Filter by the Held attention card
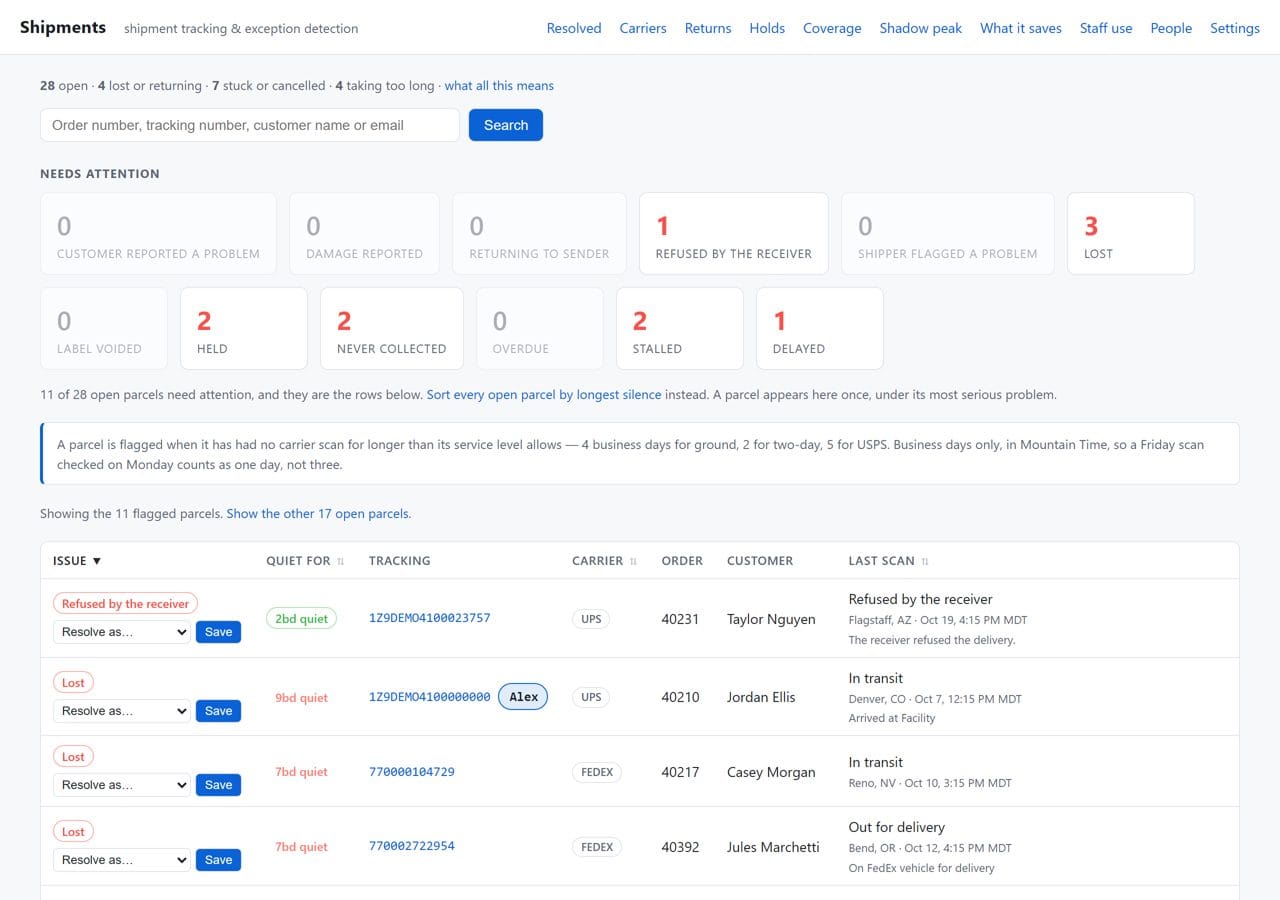Image resolution: width=1280 pixels, height=900 pixels. 244,328
